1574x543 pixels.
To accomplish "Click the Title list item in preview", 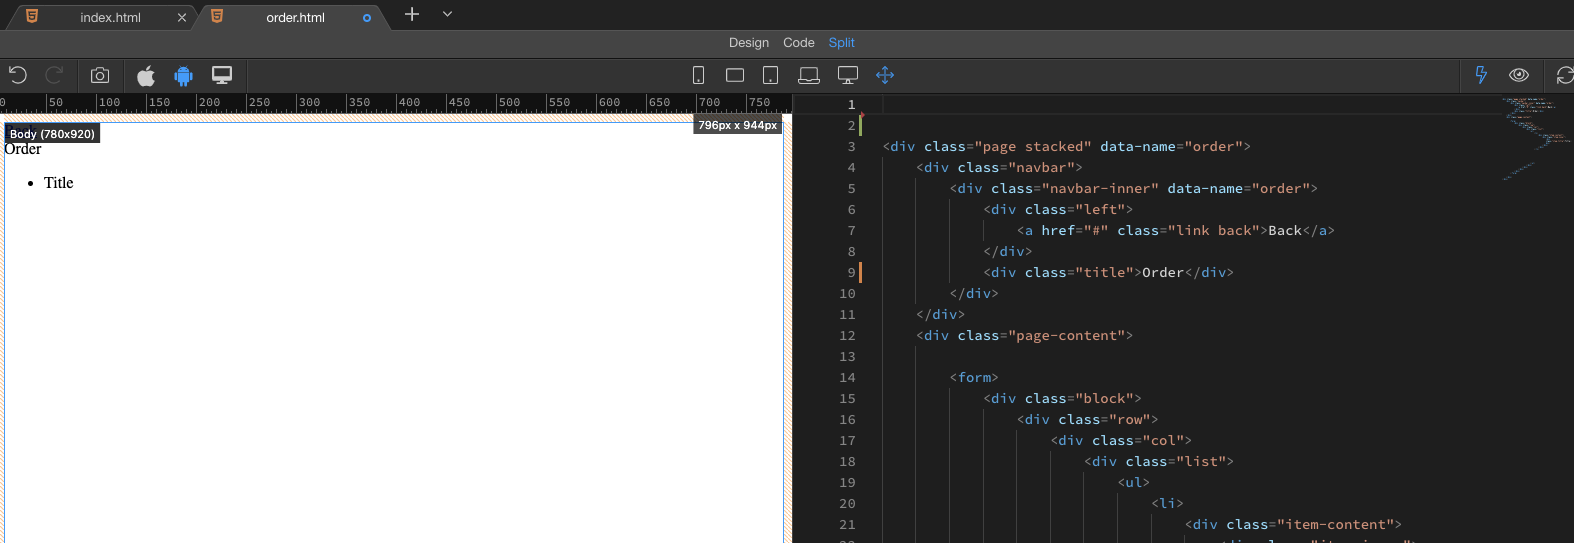I will click(58, 183).
